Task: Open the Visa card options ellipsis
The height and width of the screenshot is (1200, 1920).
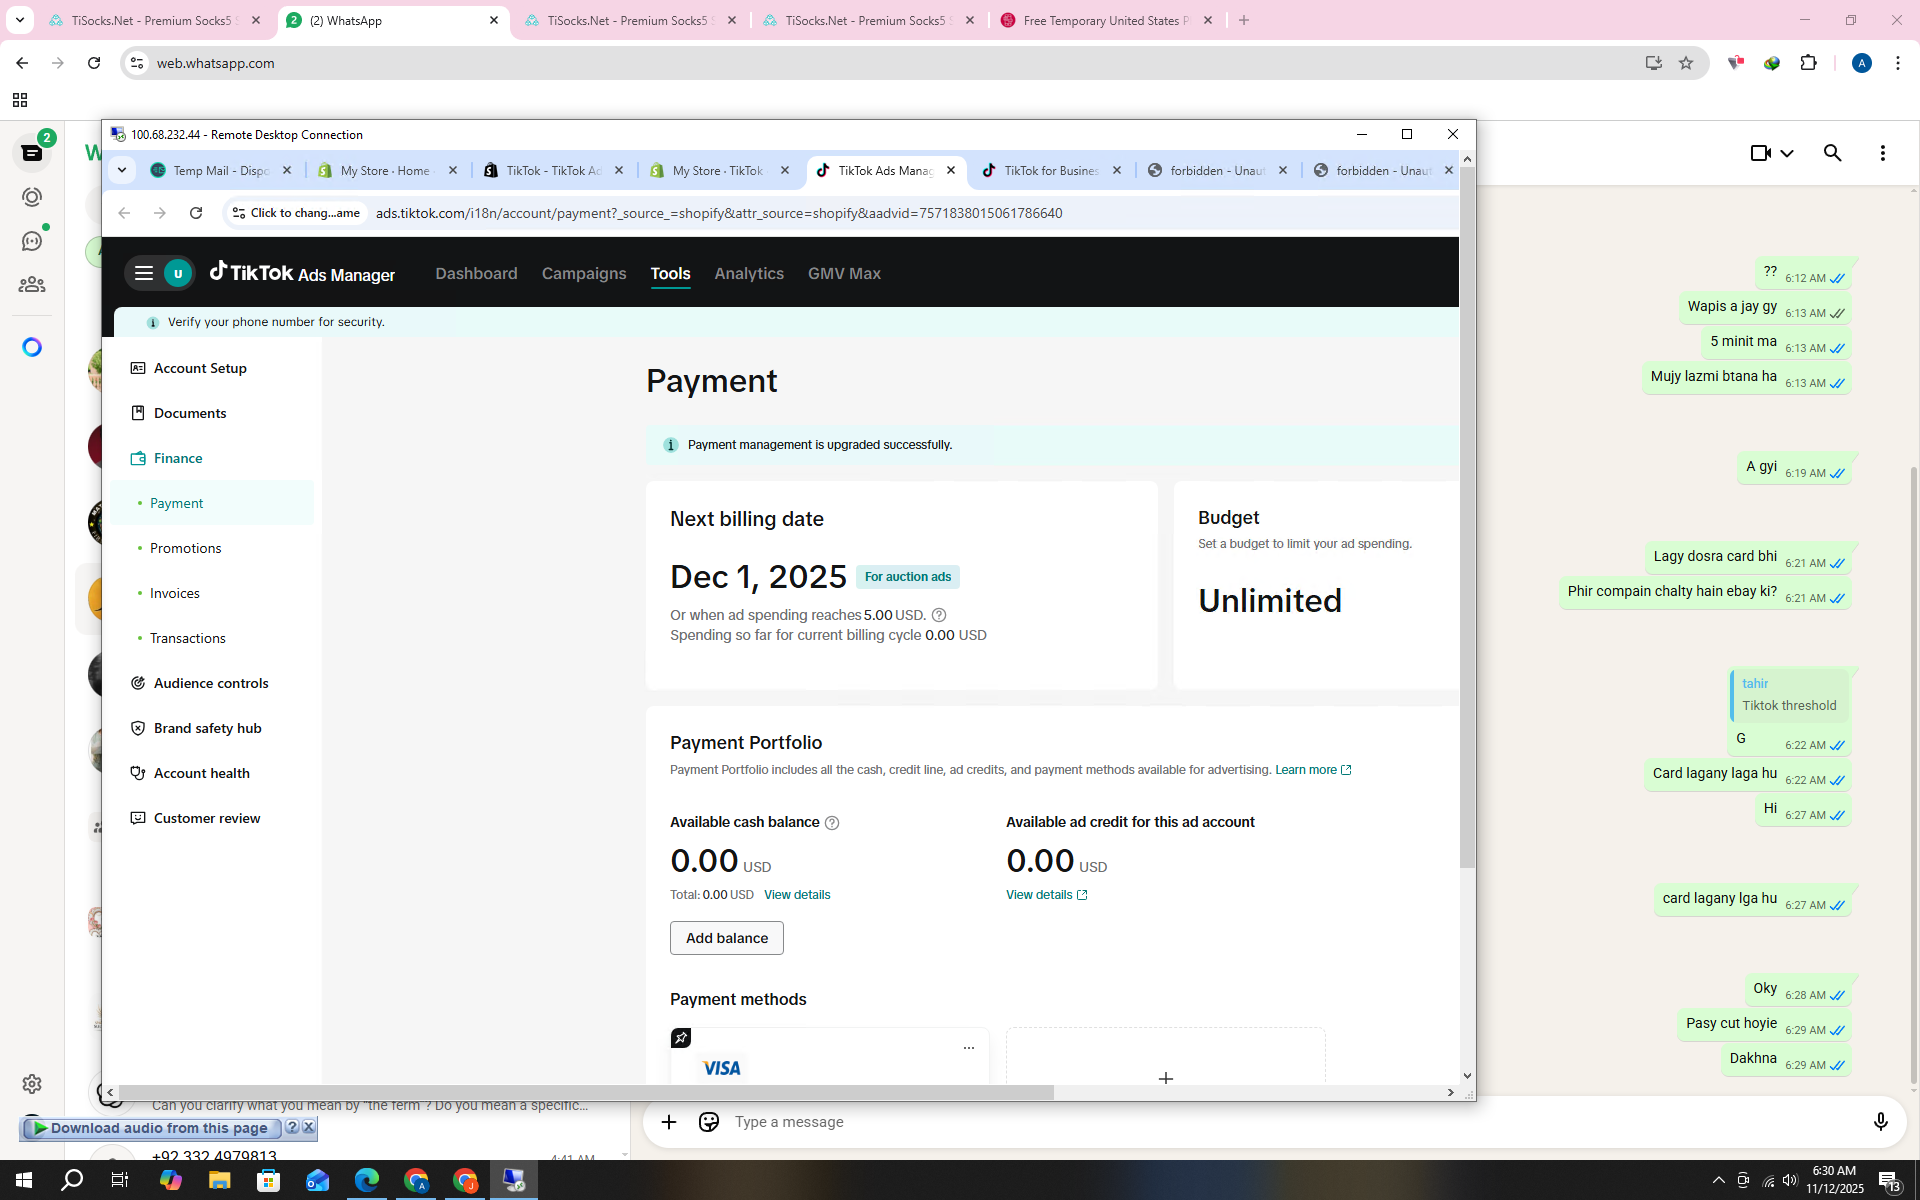Action: [968, 1048]
